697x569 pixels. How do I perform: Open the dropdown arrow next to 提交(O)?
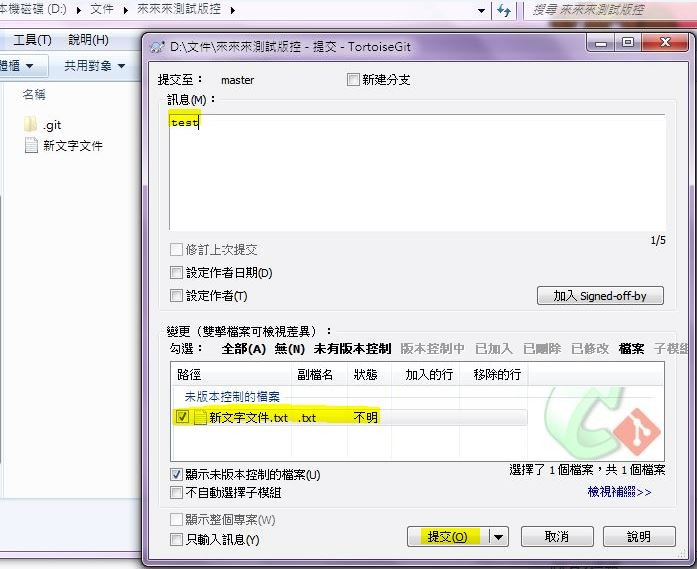pyautogui.click(x=498, y=537)
